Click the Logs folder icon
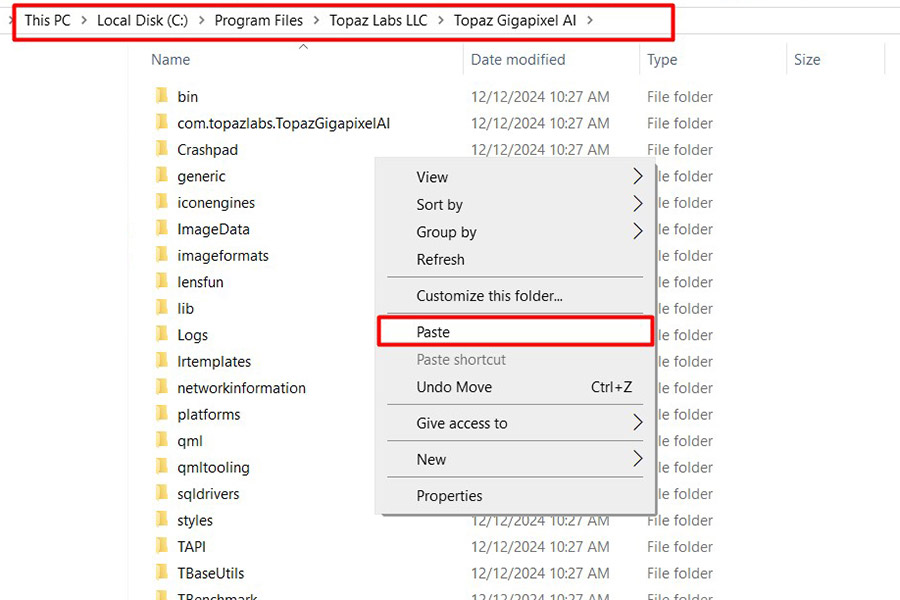 (162, 334)
